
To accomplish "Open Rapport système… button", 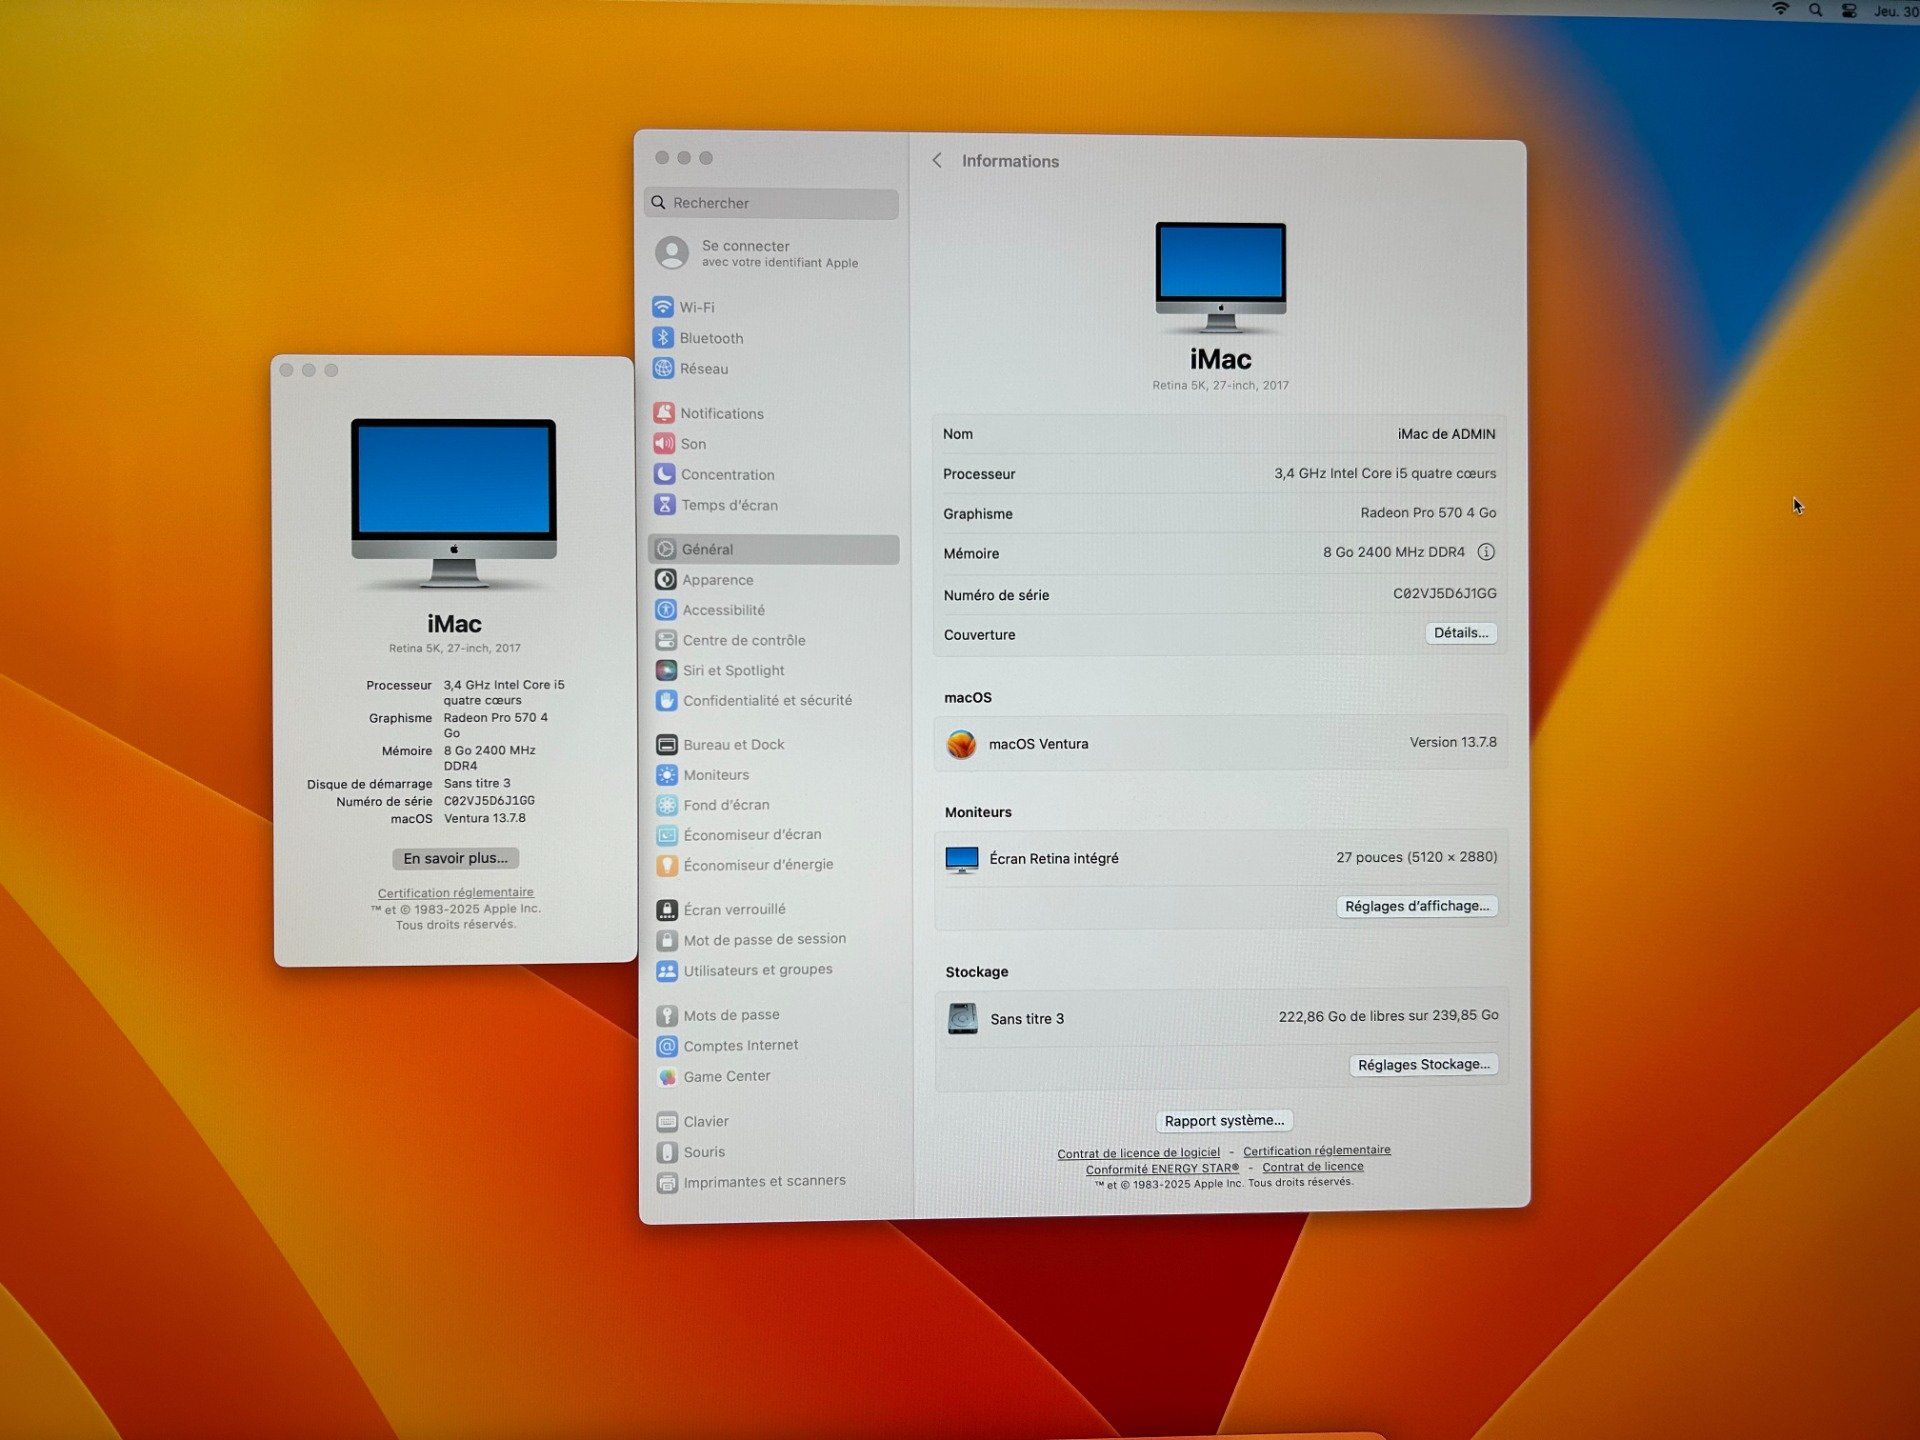I will (x=1224, y=1121).
